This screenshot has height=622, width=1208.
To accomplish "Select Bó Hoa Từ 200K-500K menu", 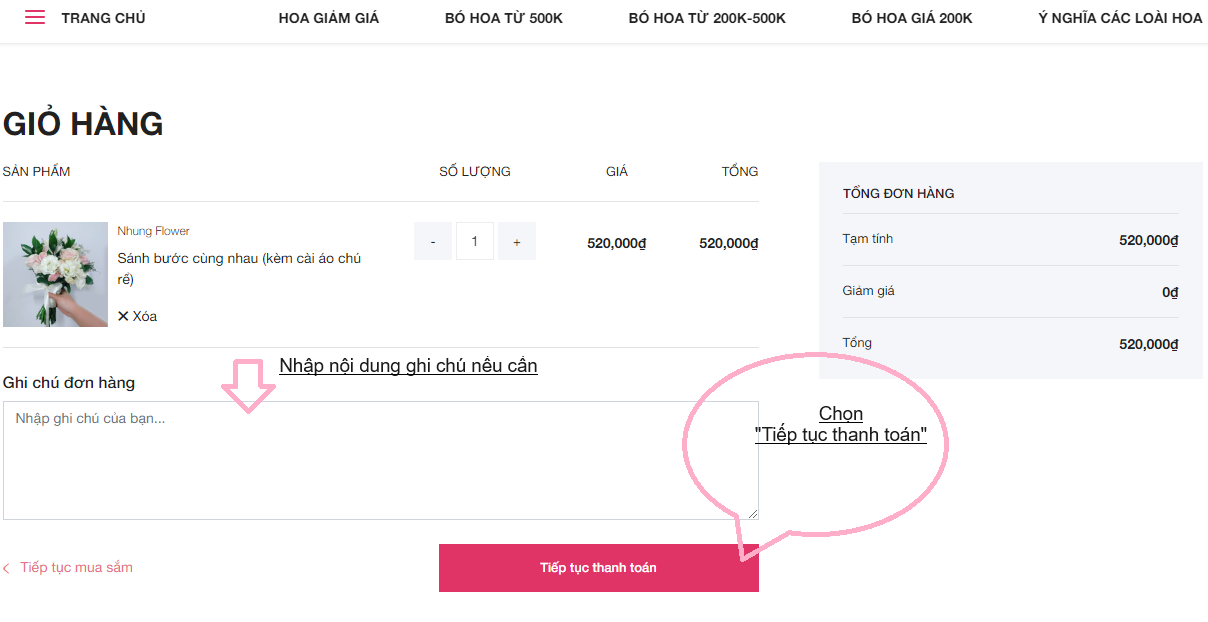I will tap(707, 18).
